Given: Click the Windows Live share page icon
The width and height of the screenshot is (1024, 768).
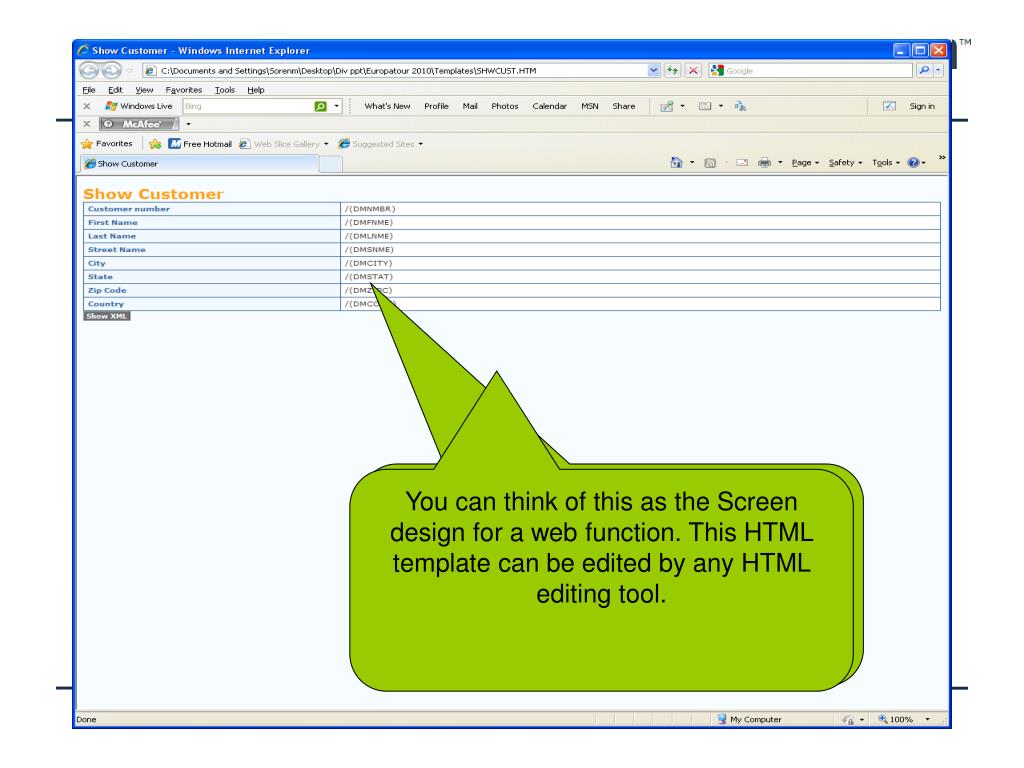Looking at the screenshot, I should (666, 106).
